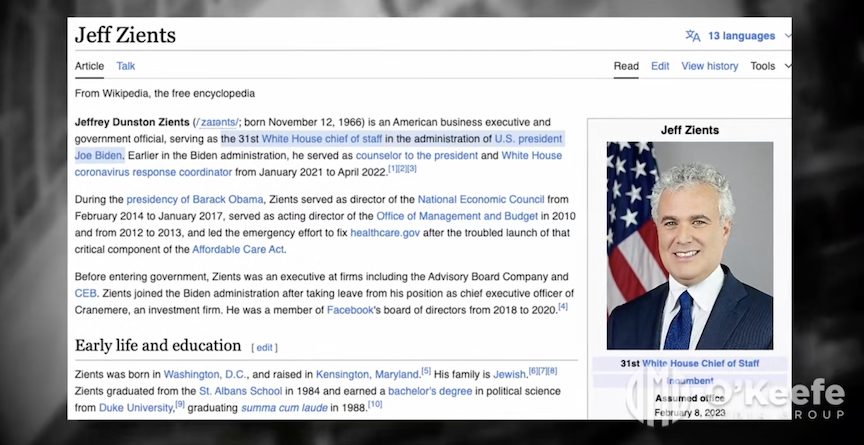Follow the summa cum laude link
Screen dimensions: 864x445
click(x=284, y=408)
